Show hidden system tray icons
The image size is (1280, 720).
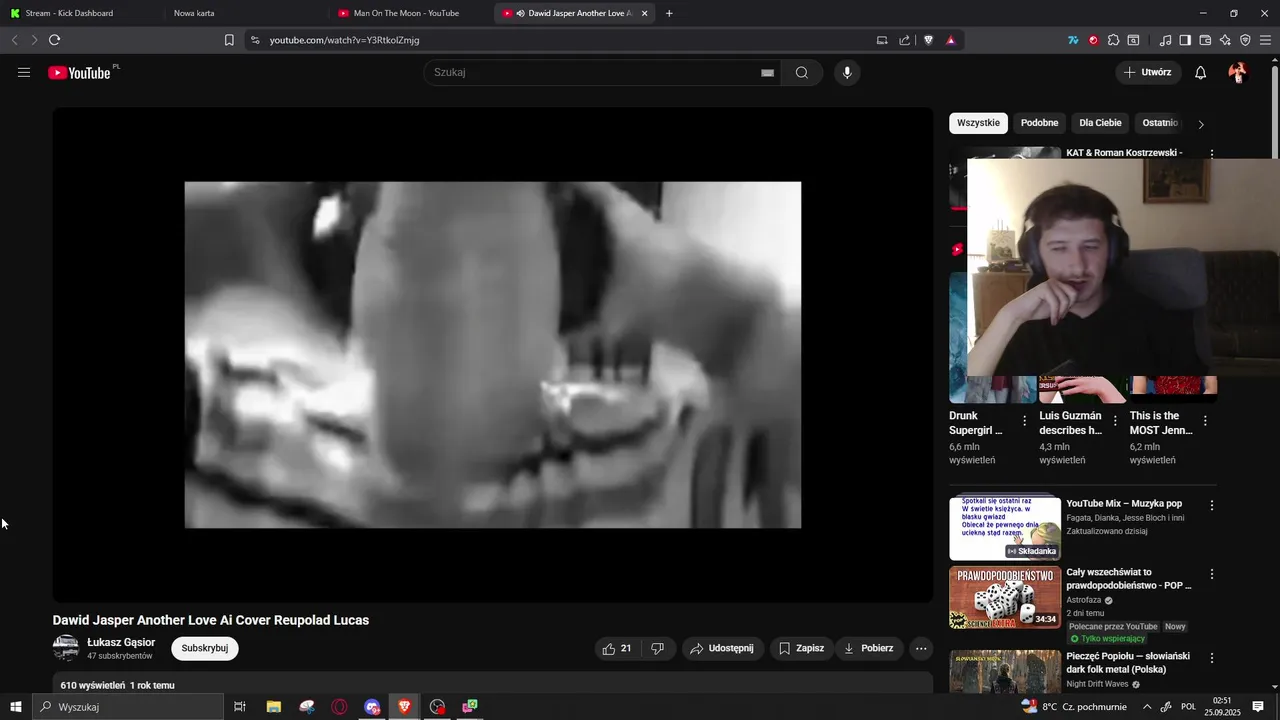(1147, 707)
